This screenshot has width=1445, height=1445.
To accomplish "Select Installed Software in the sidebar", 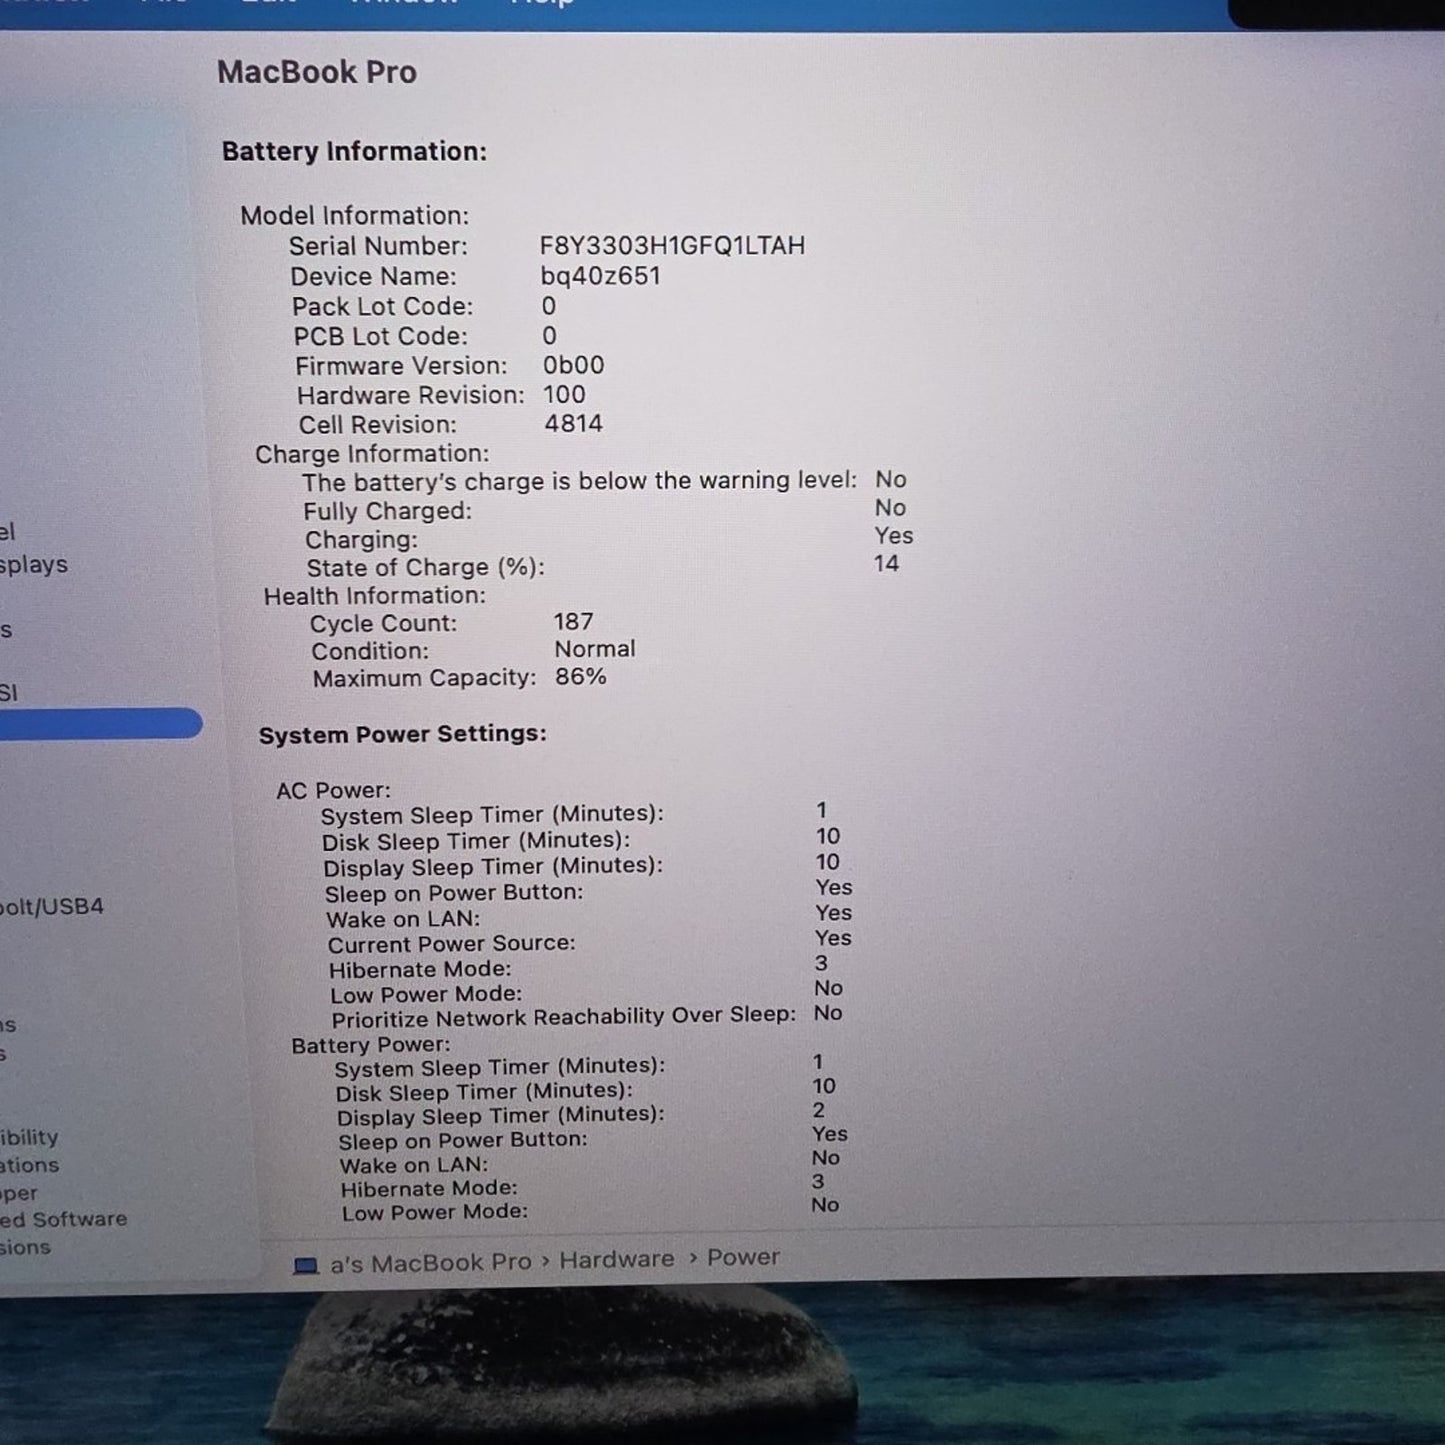I will (62, 1218).
